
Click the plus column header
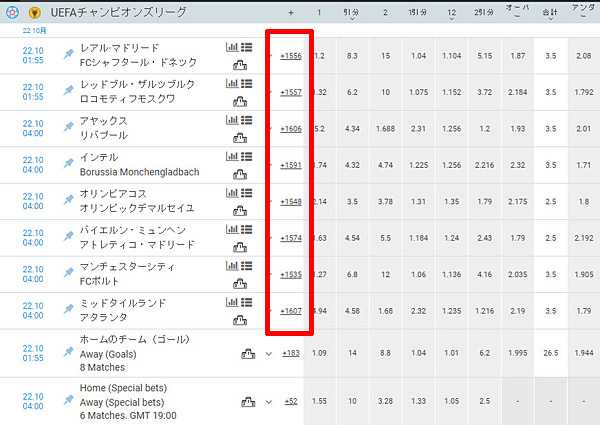(291, 13)
